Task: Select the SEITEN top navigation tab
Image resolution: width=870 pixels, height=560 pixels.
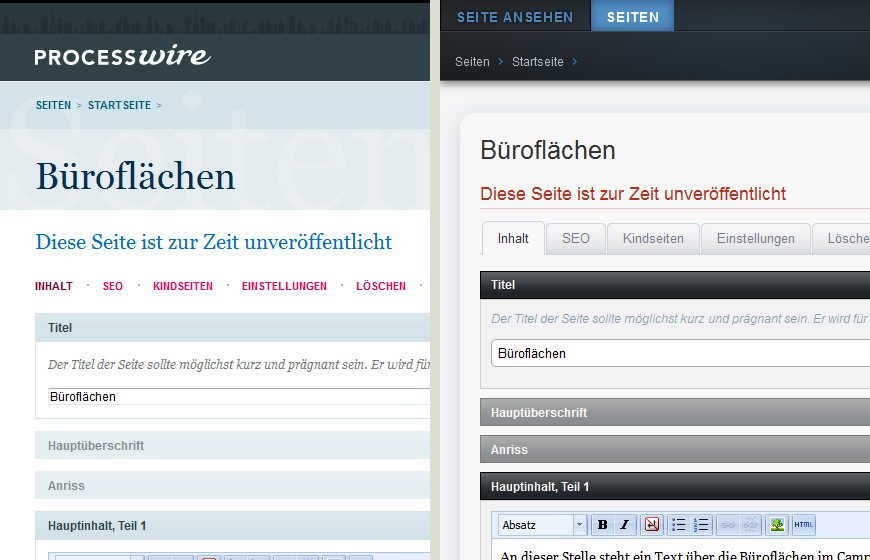Action: (633, 17)
